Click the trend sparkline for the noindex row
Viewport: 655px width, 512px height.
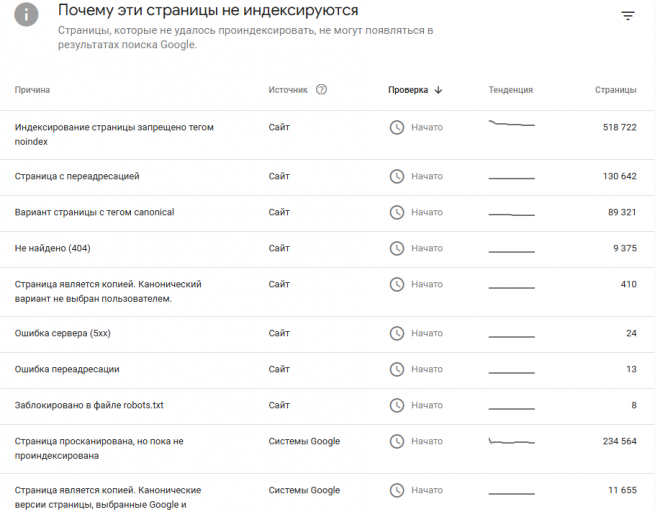(x=511, y=125)
